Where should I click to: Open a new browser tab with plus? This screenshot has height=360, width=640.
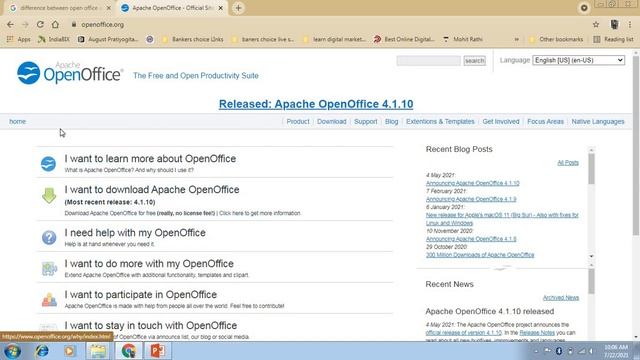(238, 8)
